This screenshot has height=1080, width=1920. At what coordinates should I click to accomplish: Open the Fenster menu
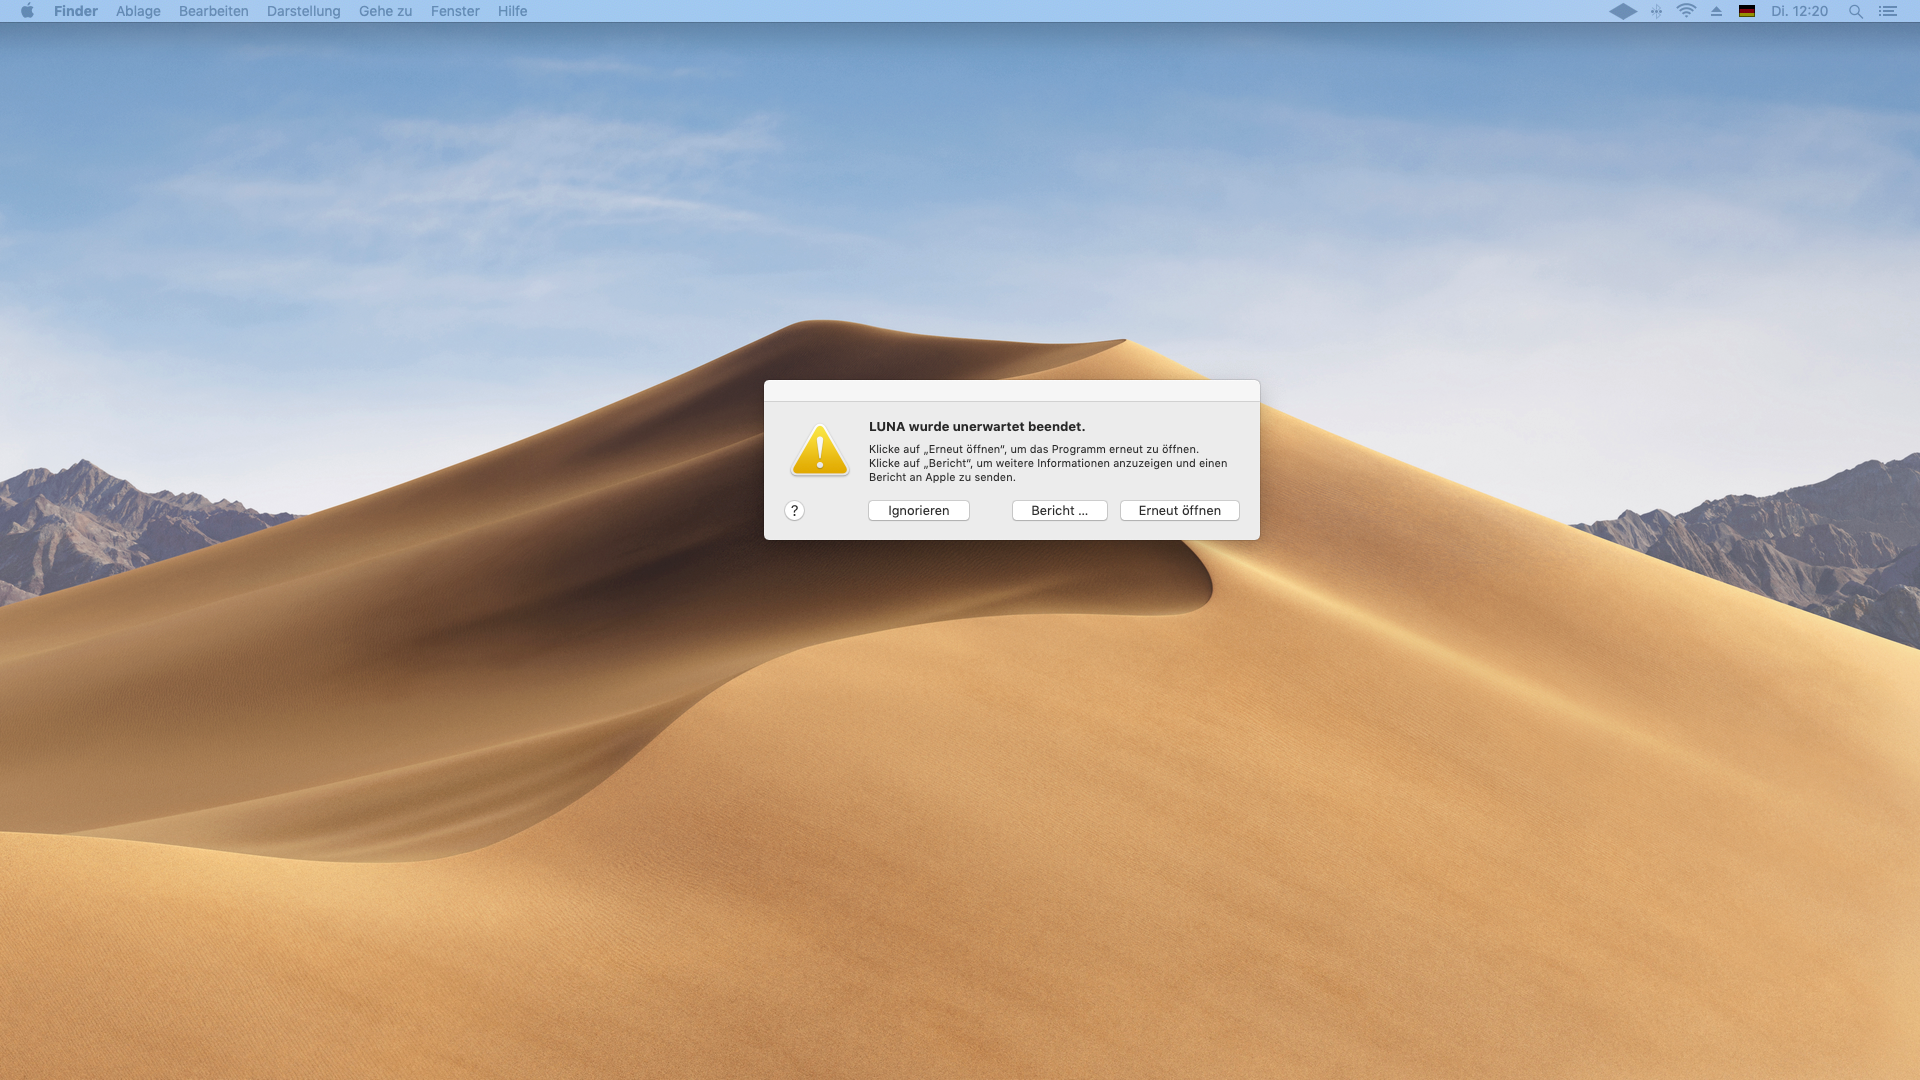[455, 11]
